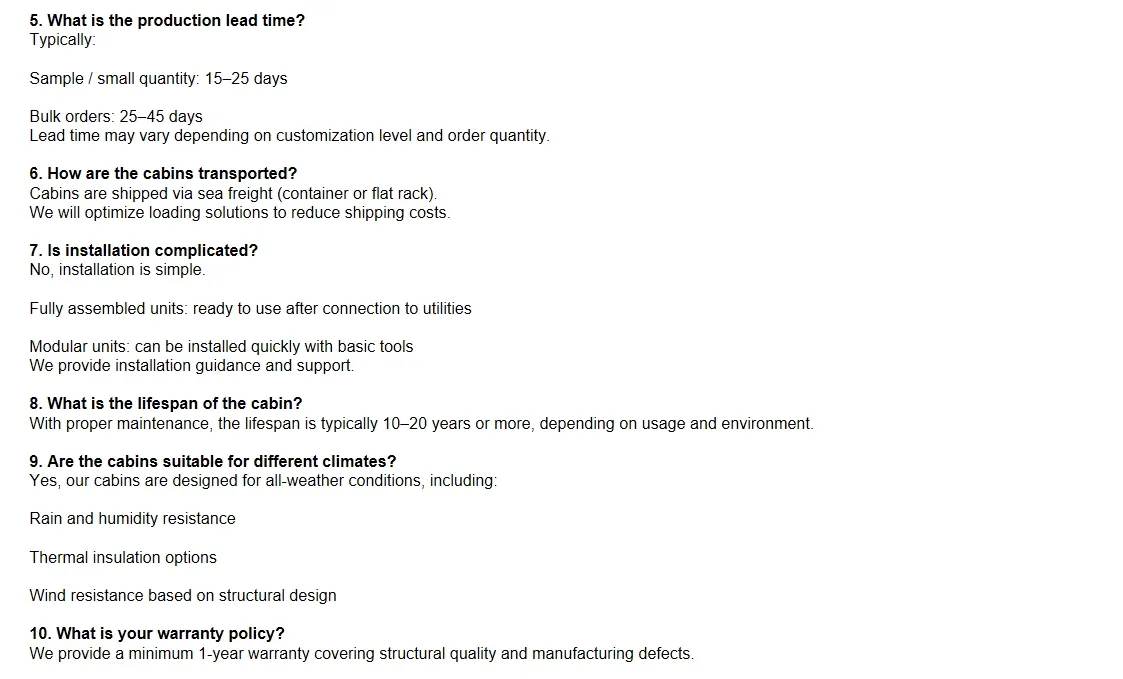Click the 'Bulk orders: 25–45 days' line
1123x679 pixels.
click(116, 116)
